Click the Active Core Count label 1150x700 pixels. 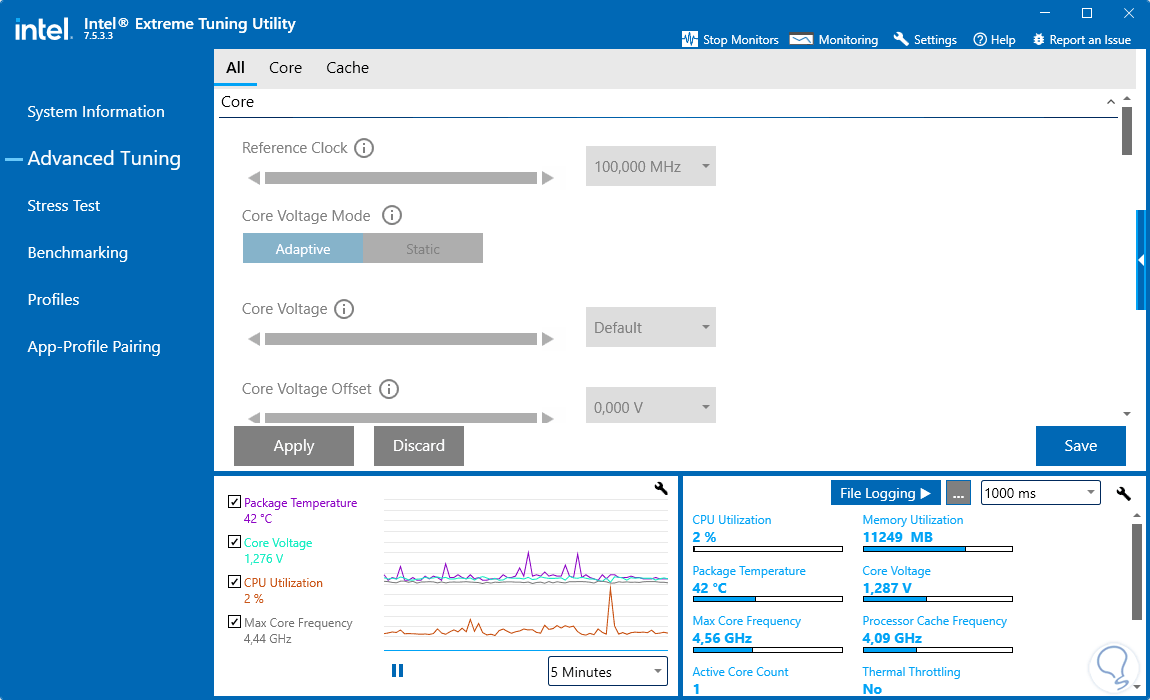click(x=740, y=671)
